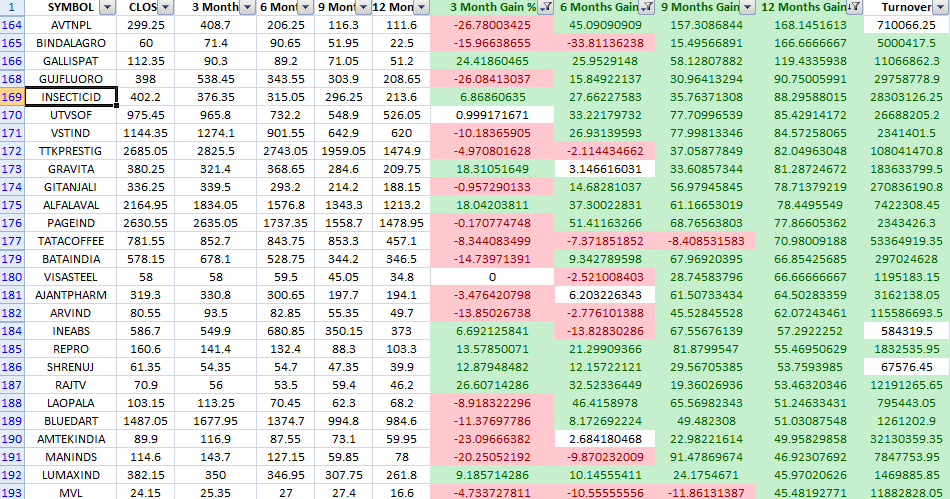Open the 12 Months Gain sort filter button
The image size is (950, 499).
point(853,7)
